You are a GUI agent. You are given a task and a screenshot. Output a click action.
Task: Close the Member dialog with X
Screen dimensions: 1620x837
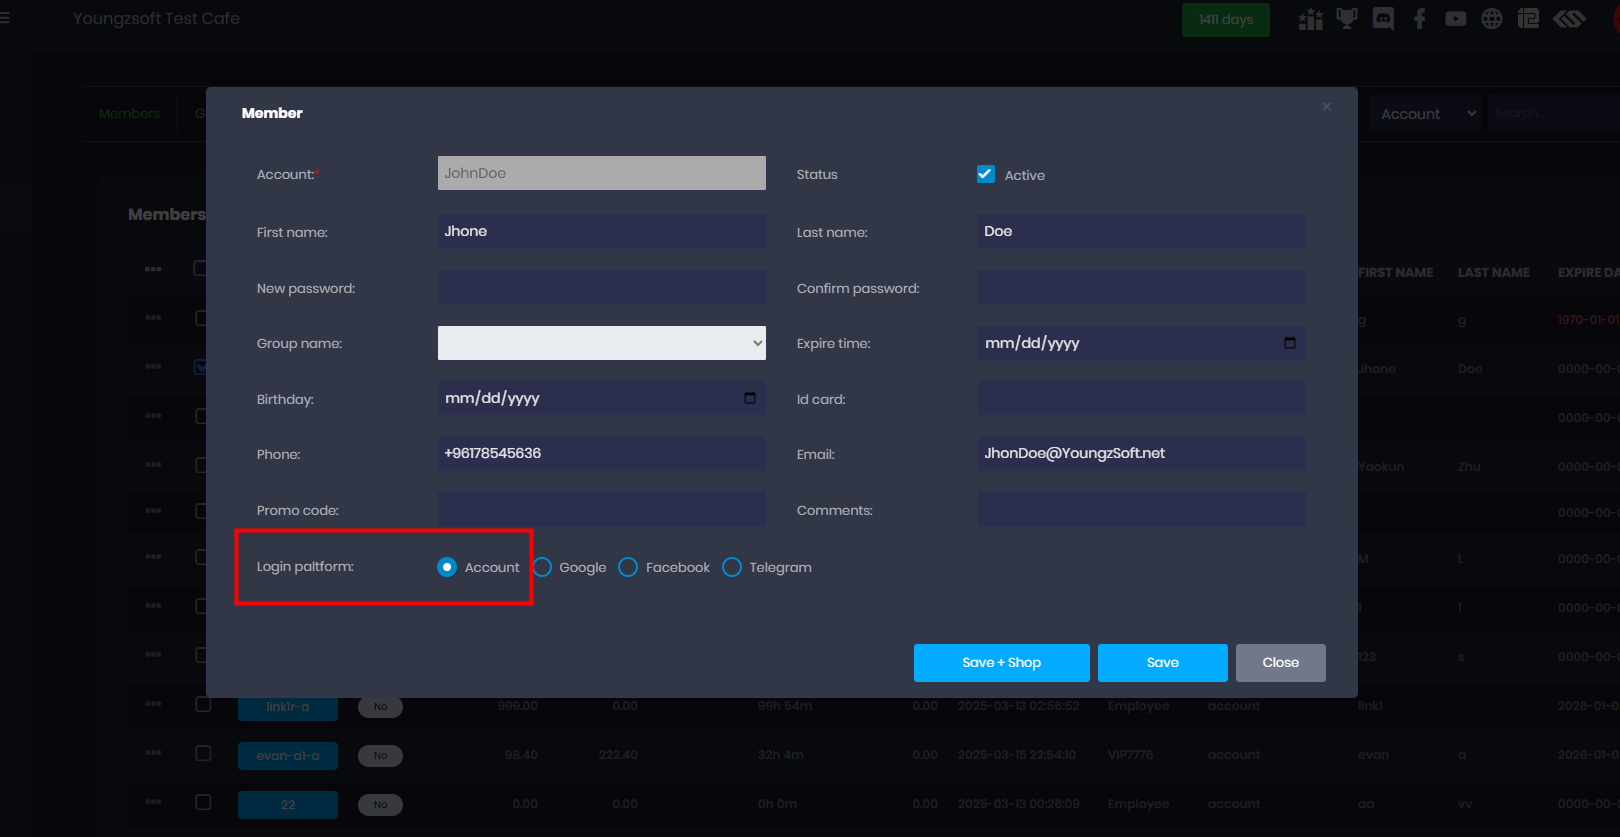pyautogui.click(x=1327, y=107)
